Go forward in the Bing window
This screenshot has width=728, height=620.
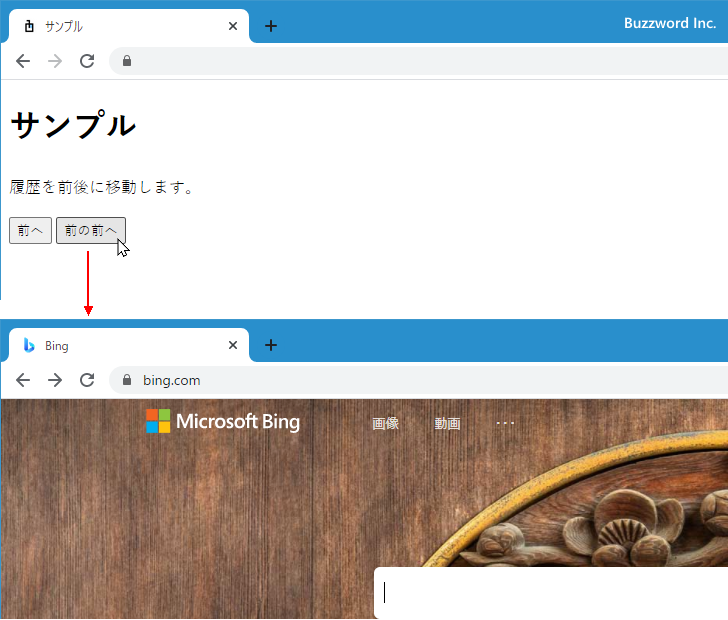(55, 380)
